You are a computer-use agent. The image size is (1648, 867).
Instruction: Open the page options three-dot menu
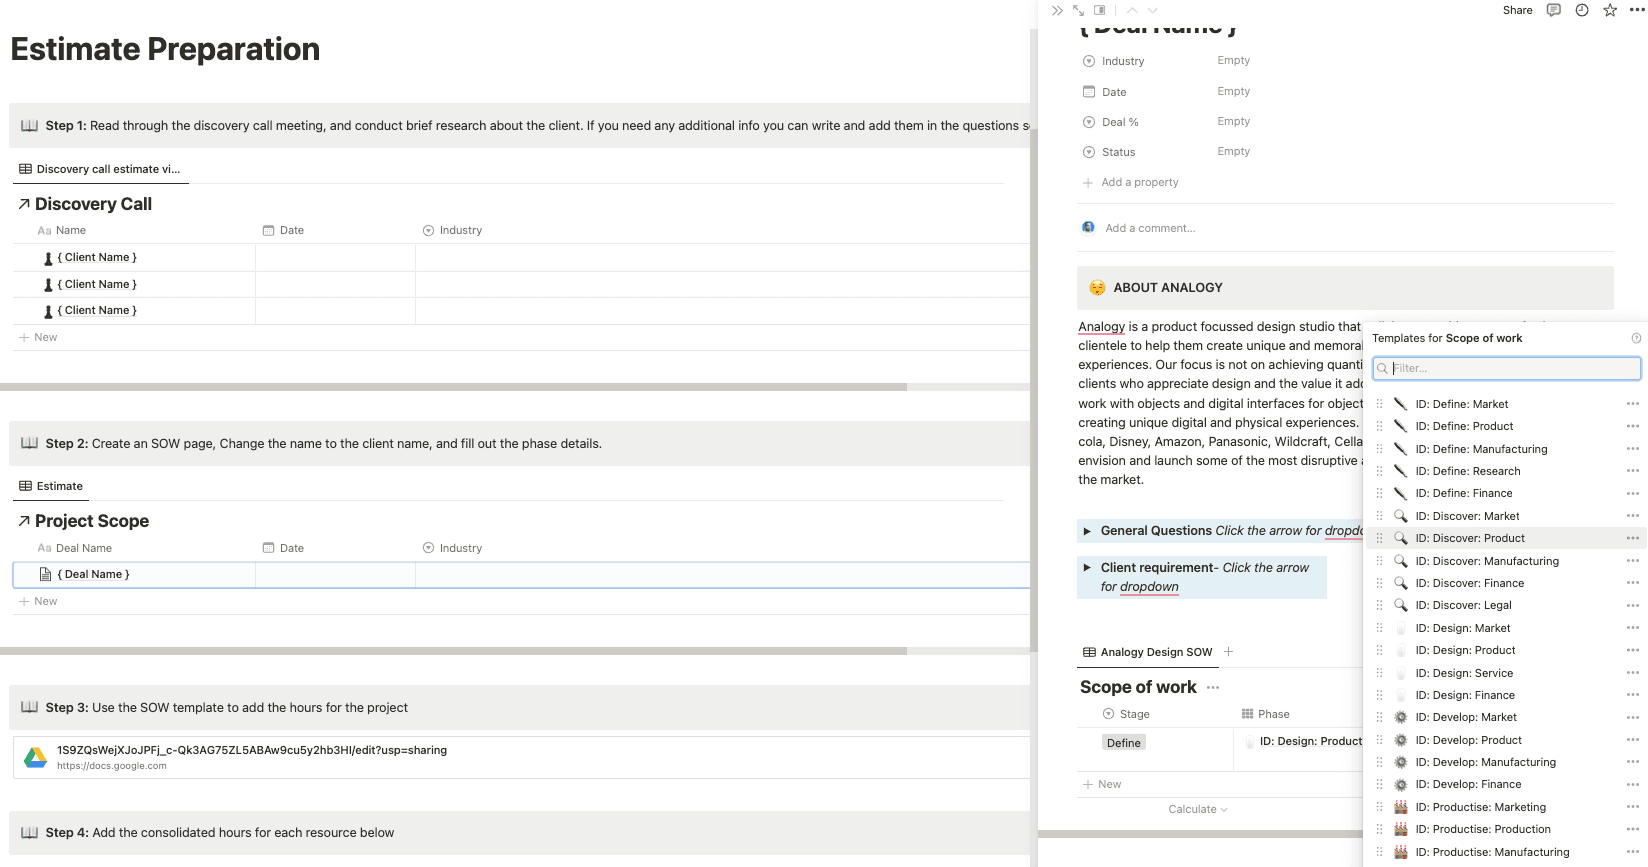1637,10
